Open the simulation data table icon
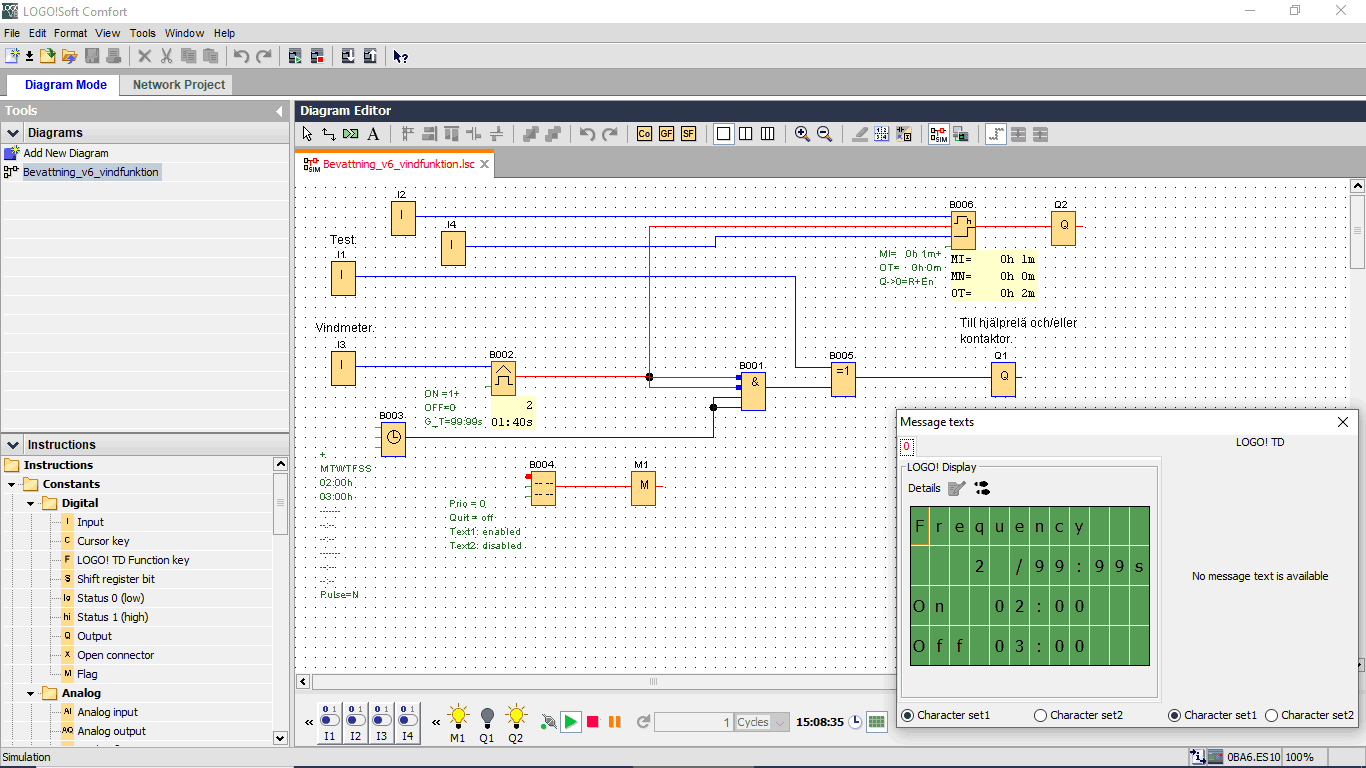Viewport: 1366px width, 768px height. point(876,722)
